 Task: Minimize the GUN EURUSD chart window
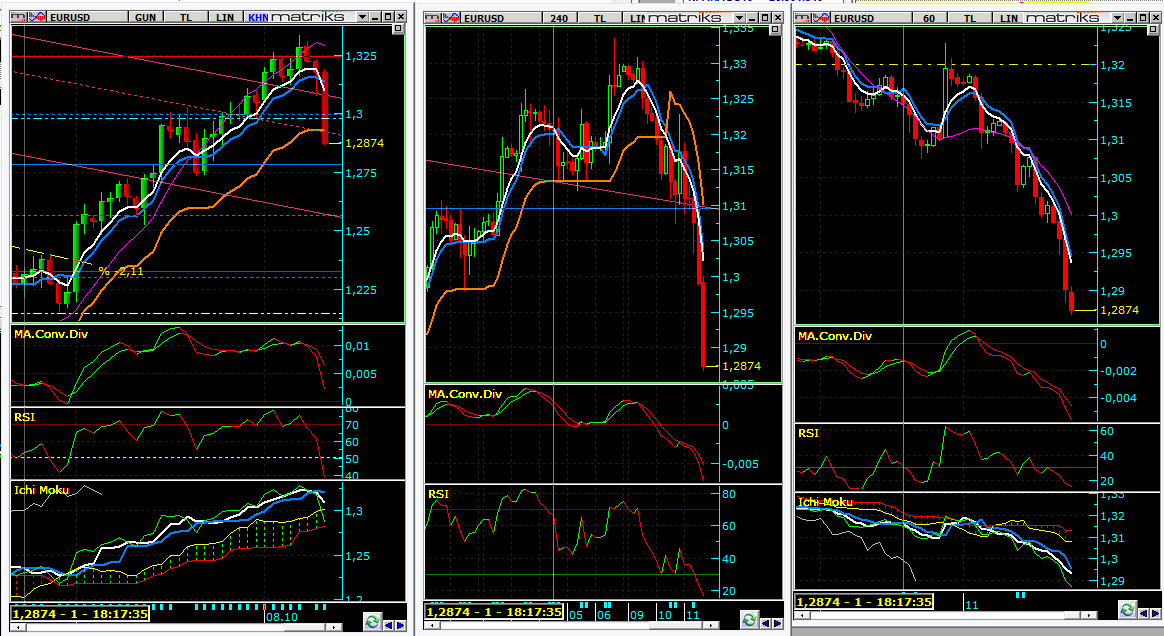point(376,17)
